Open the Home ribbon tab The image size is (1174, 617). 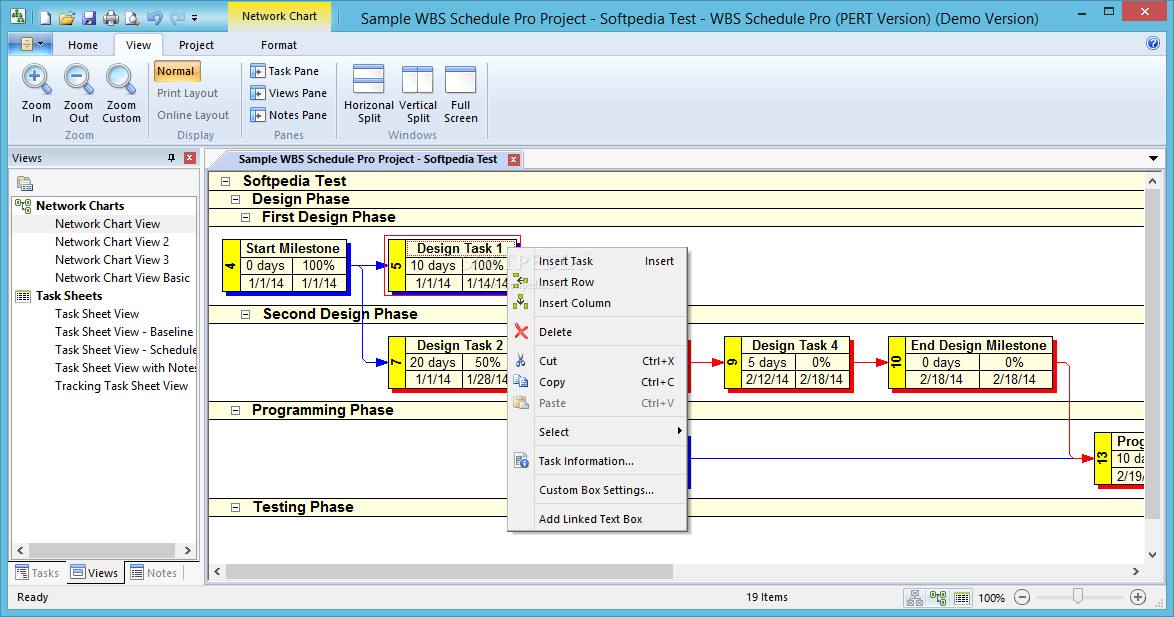coord(83,45)
